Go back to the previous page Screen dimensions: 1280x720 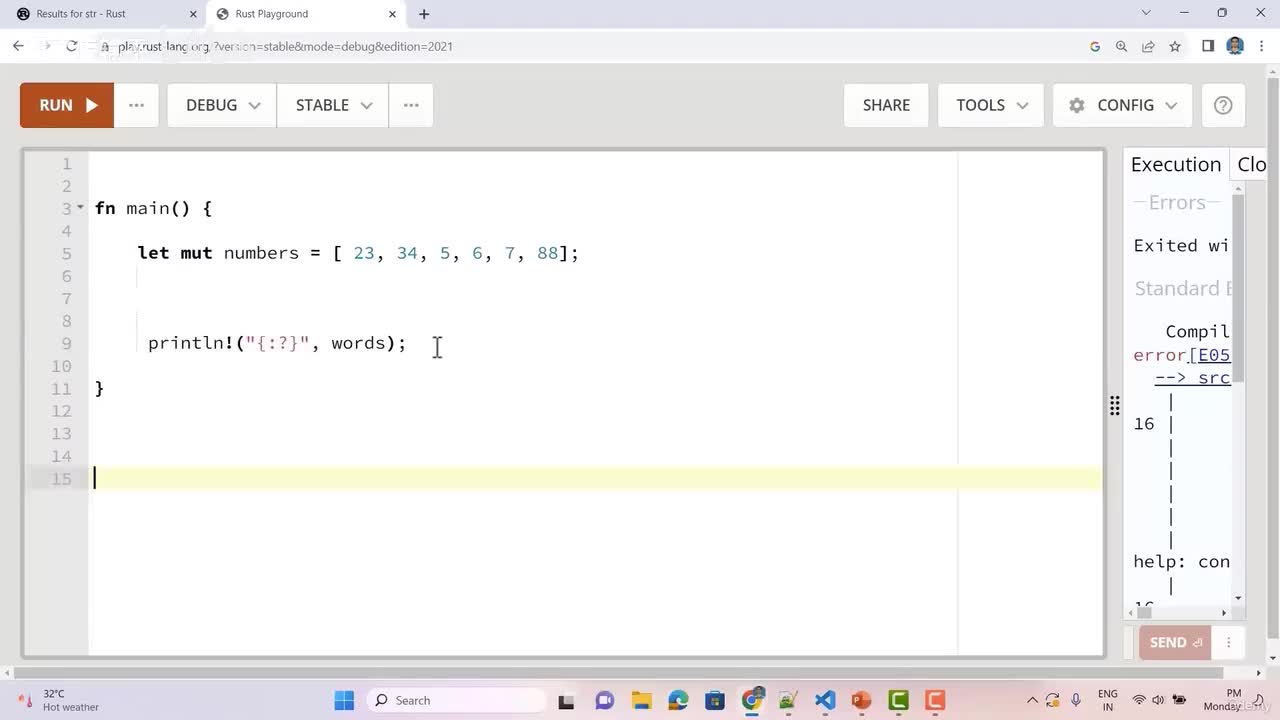(18, 46)
